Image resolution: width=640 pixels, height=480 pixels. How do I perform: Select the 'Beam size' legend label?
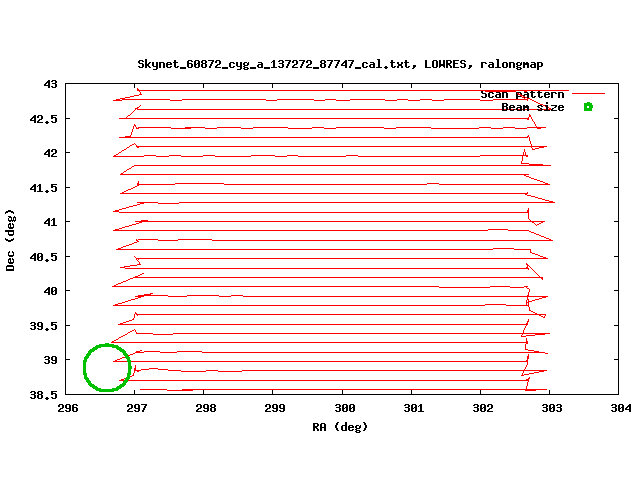(x=533, y=107)
